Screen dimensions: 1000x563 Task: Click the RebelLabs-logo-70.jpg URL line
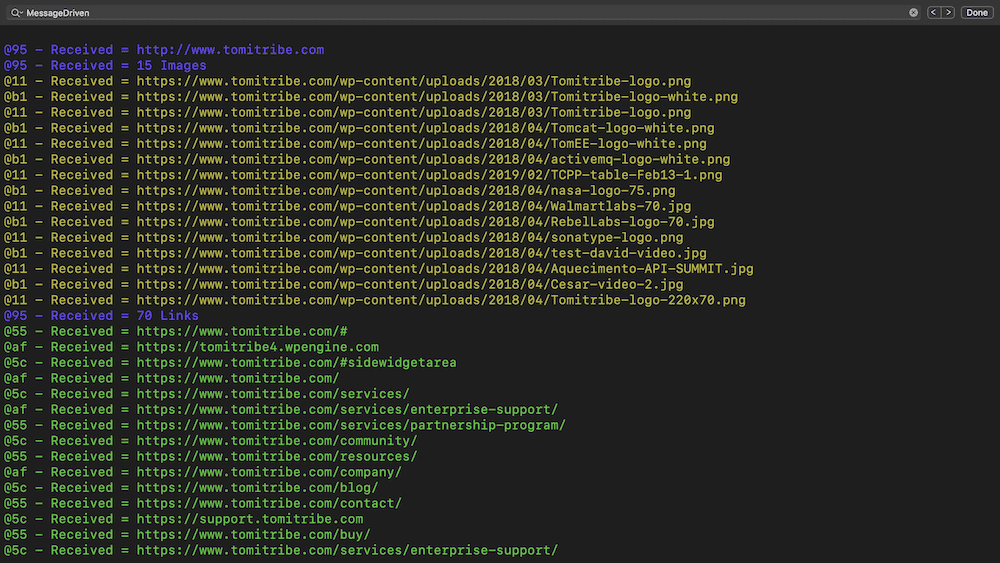359,222
